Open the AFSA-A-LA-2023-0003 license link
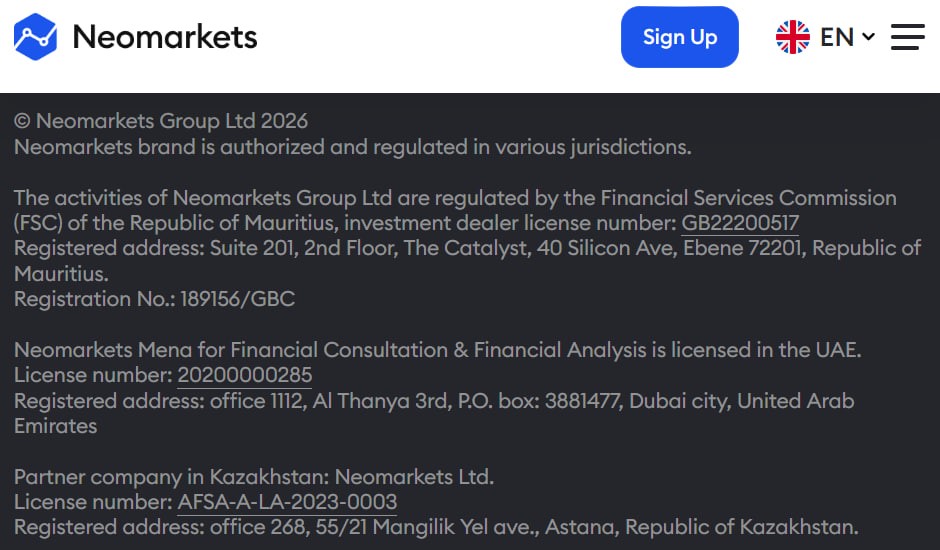 (x=287, y=502)
